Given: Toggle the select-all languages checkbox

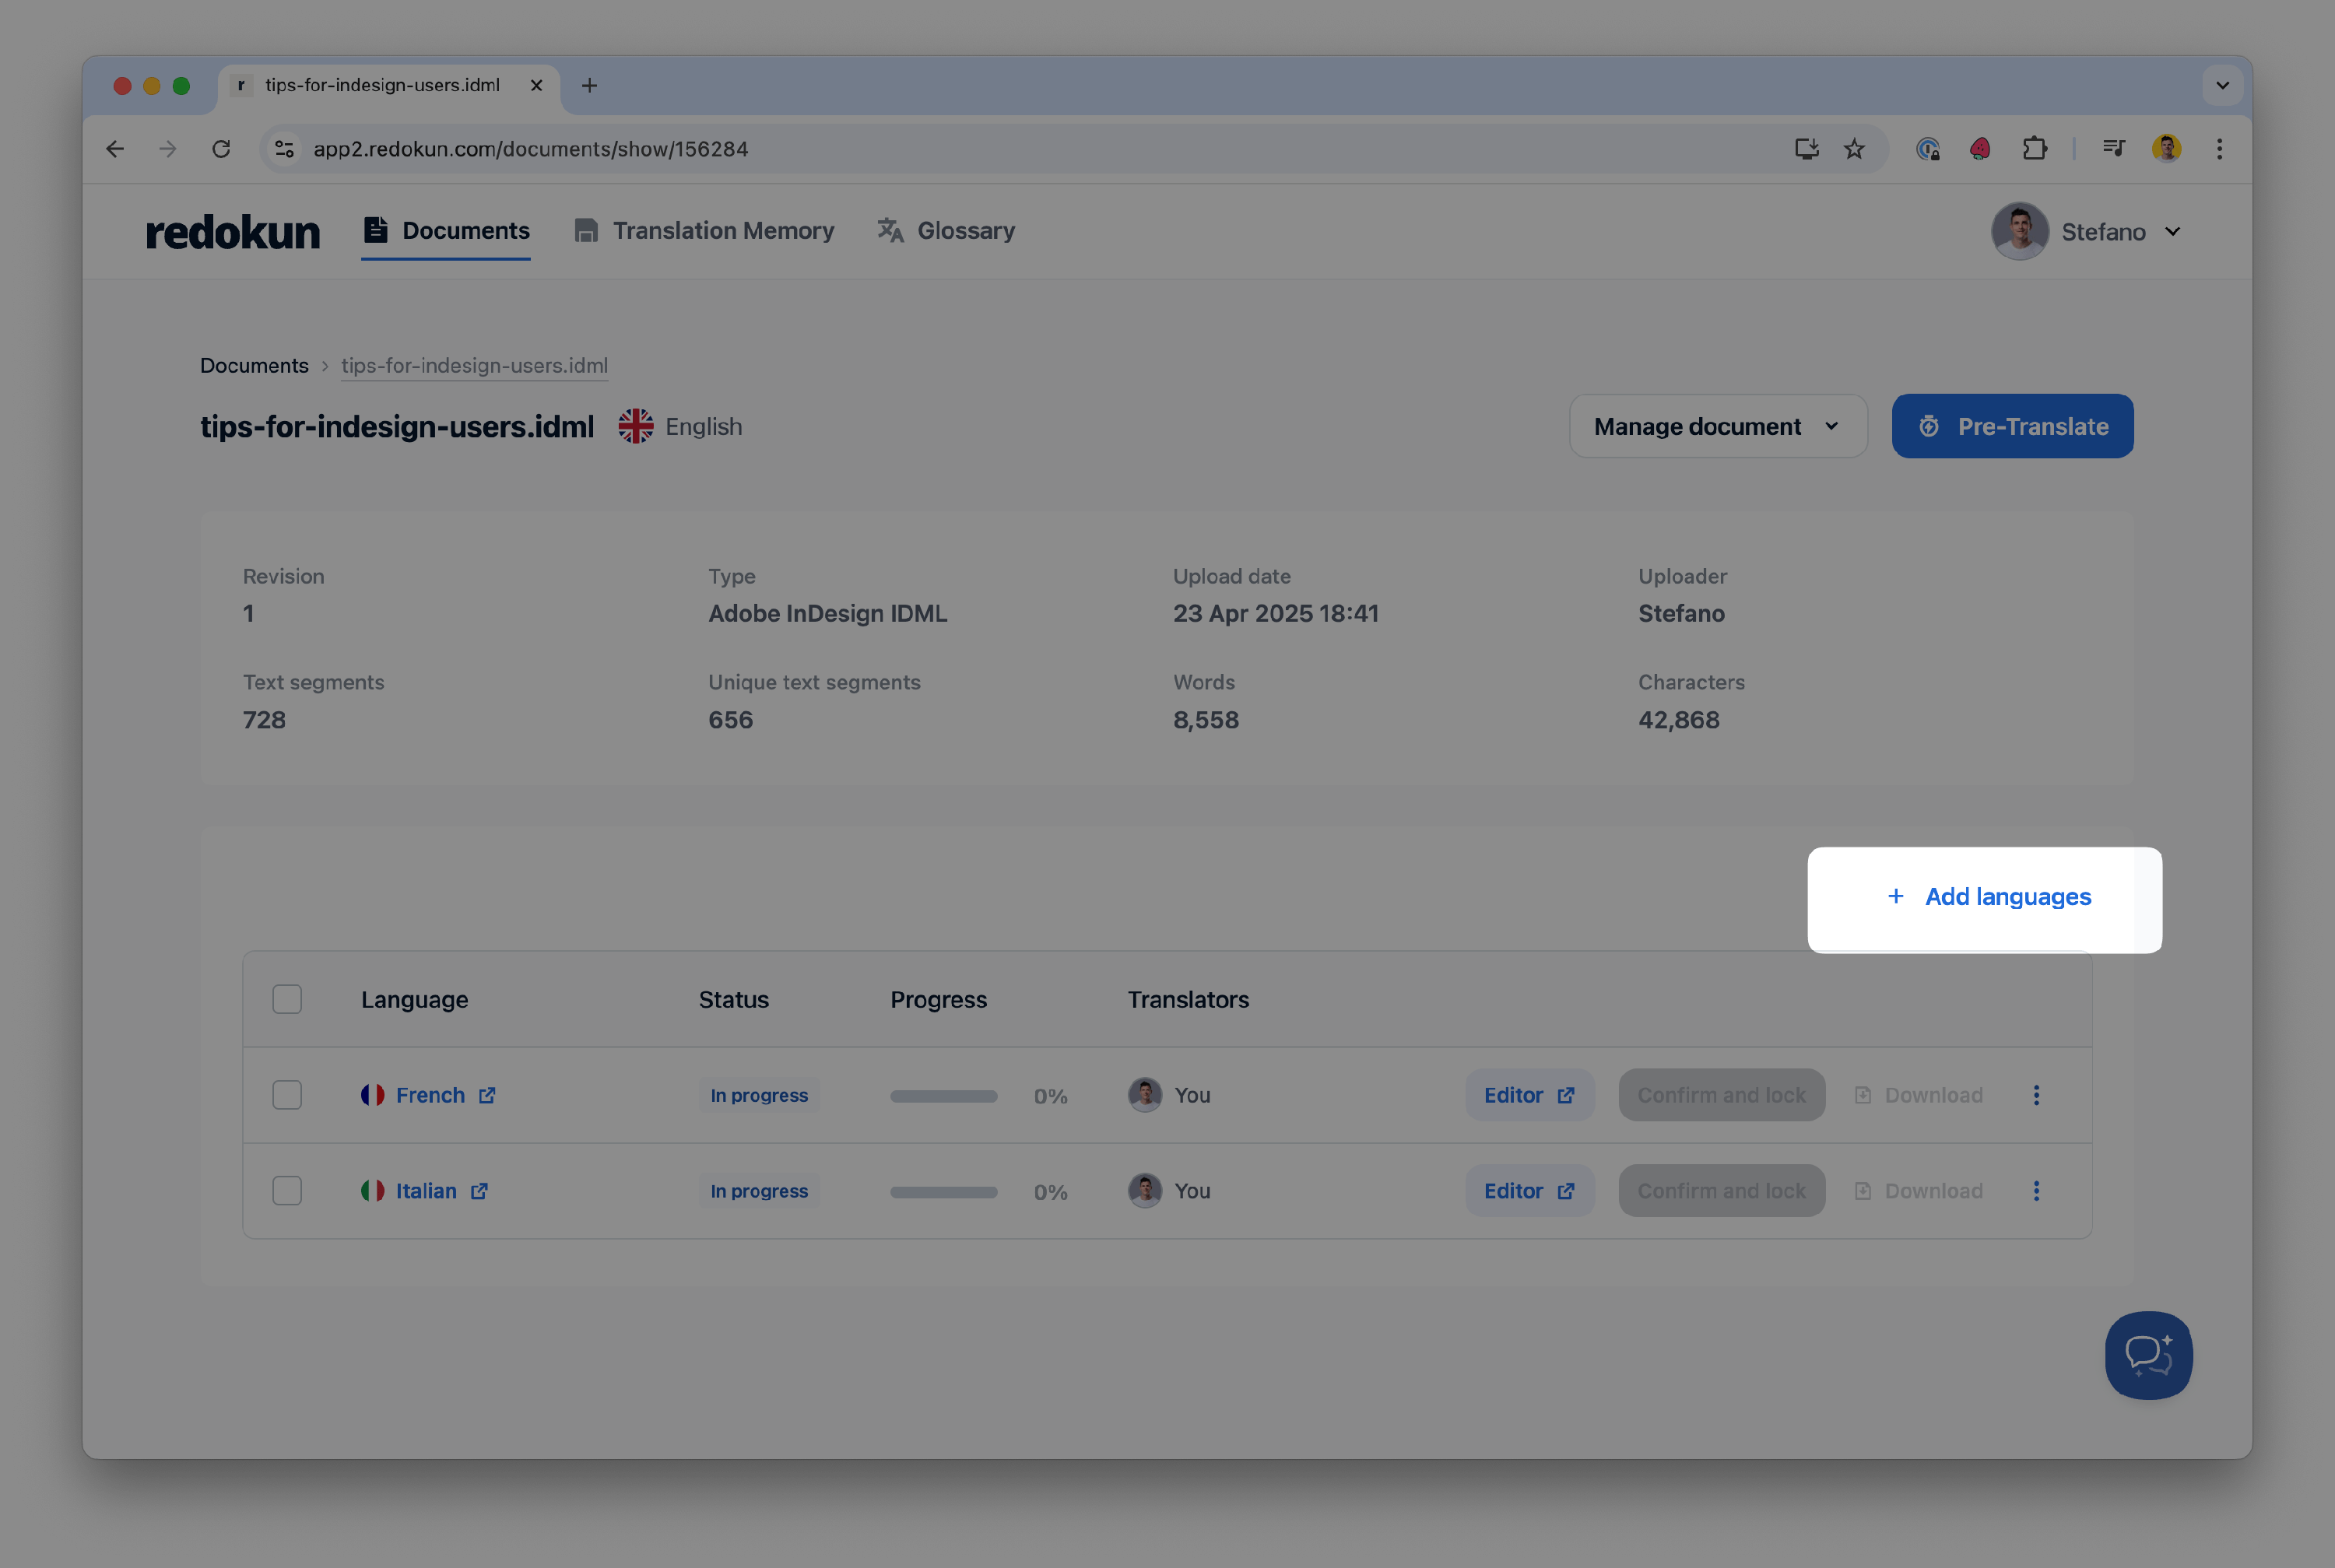Looking at the screenshot, I should tap(287, 999).
